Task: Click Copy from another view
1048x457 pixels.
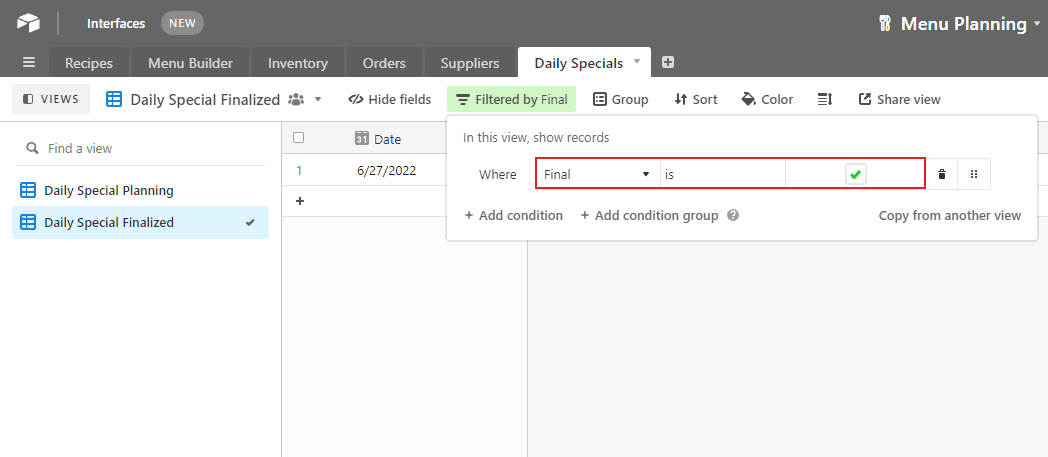Action: click(x=949, y=215)
